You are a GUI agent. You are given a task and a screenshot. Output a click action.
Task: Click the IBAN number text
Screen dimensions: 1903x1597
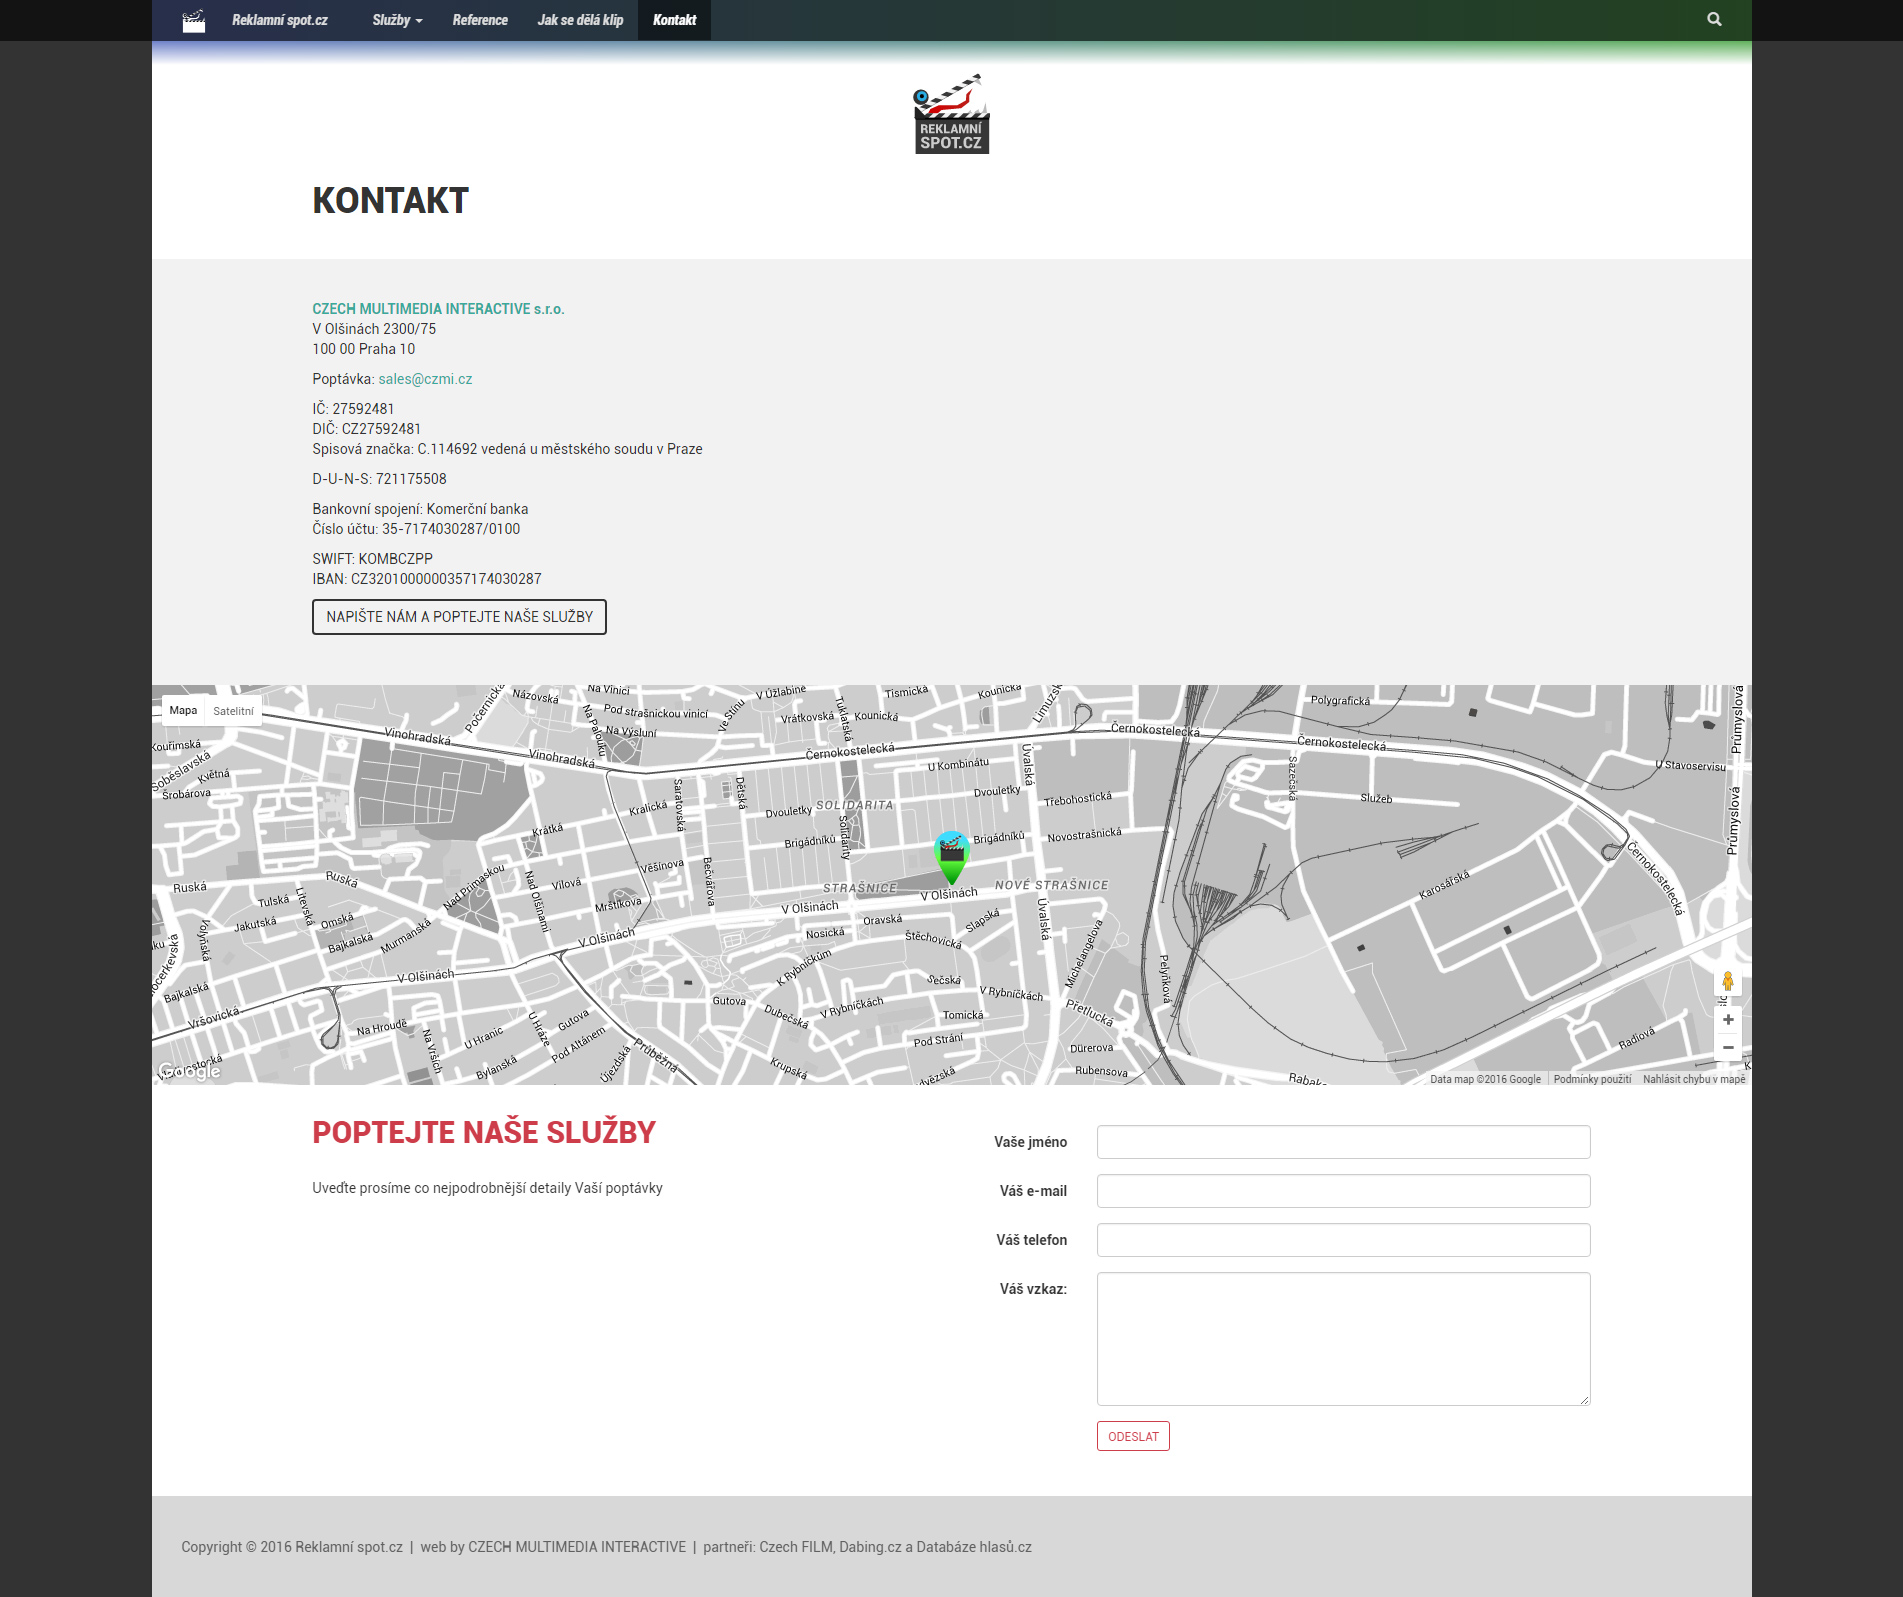(427, 579)
